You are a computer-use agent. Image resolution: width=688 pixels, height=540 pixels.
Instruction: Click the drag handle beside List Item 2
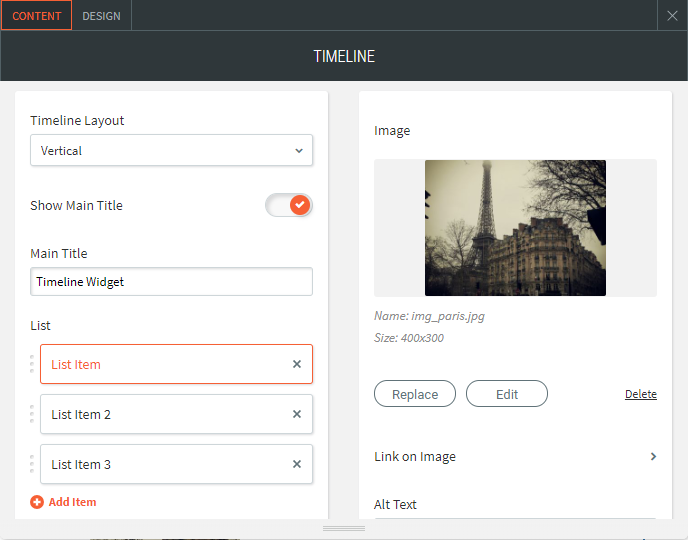tap(32, 414)
